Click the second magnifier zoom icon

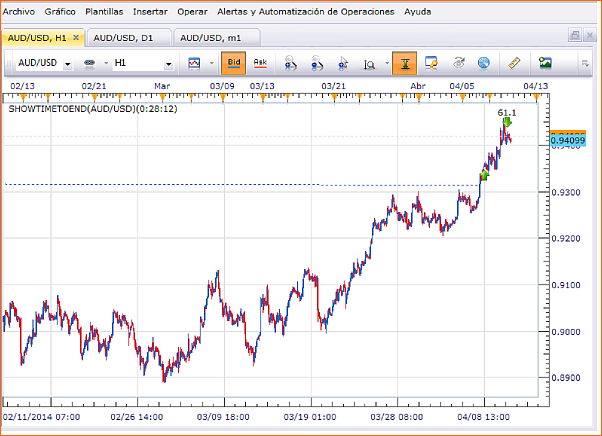pyautogui.click(x=317, y=63)
